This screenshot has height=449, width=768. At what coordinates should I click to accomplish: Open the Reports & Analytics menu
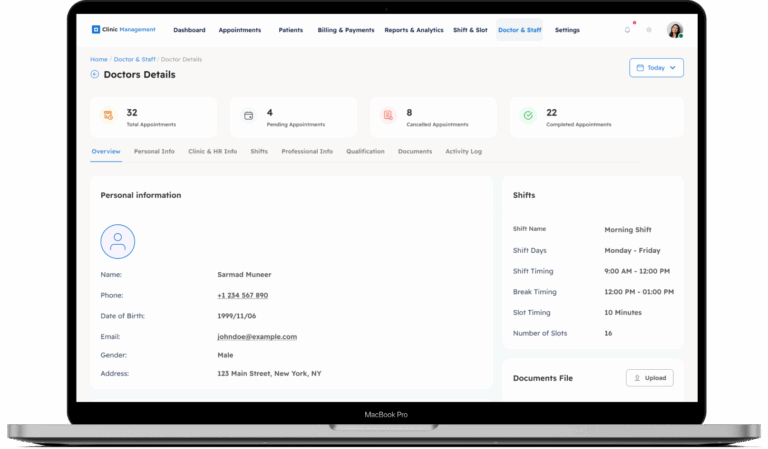click(414, 30)
